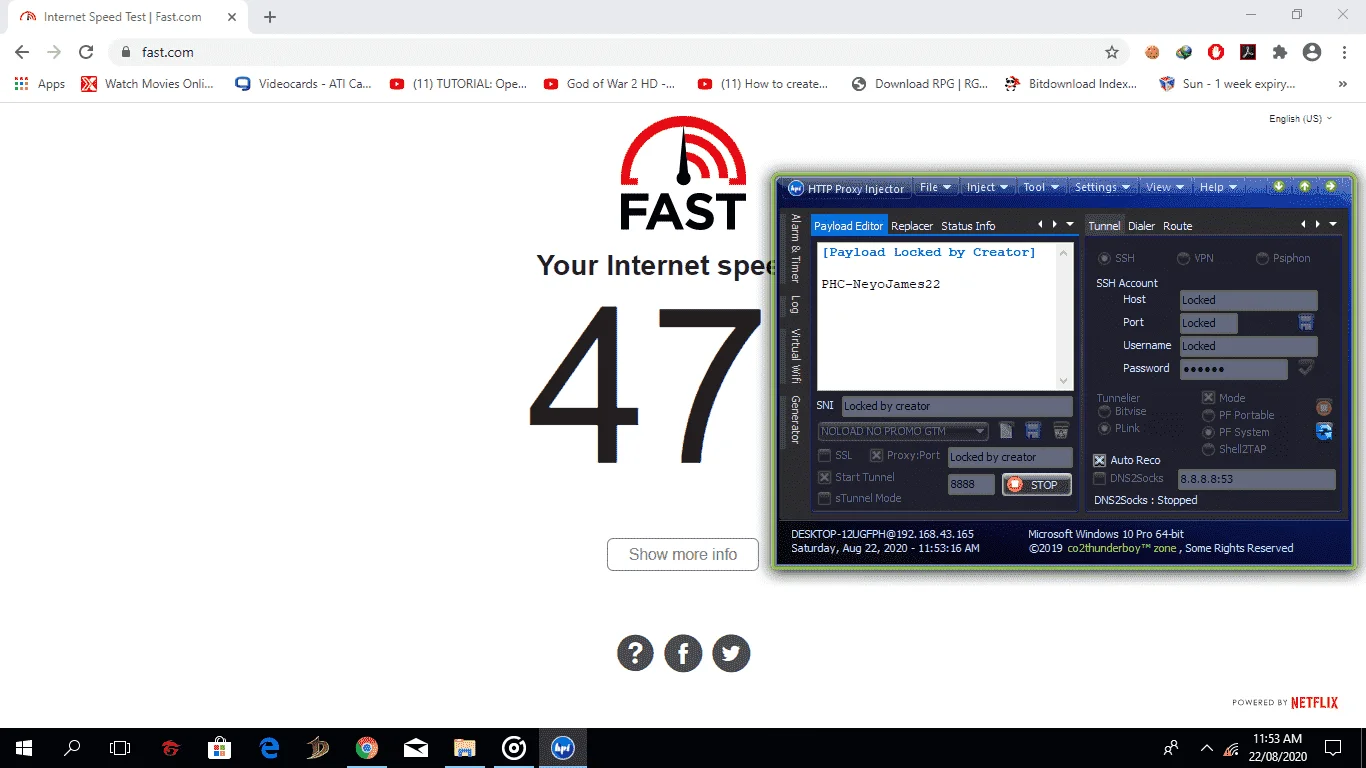Click the page icon next to NOLOAD NO PROMO GTM
Viewport: 1366px width, 768px height.
[1007, 431]
